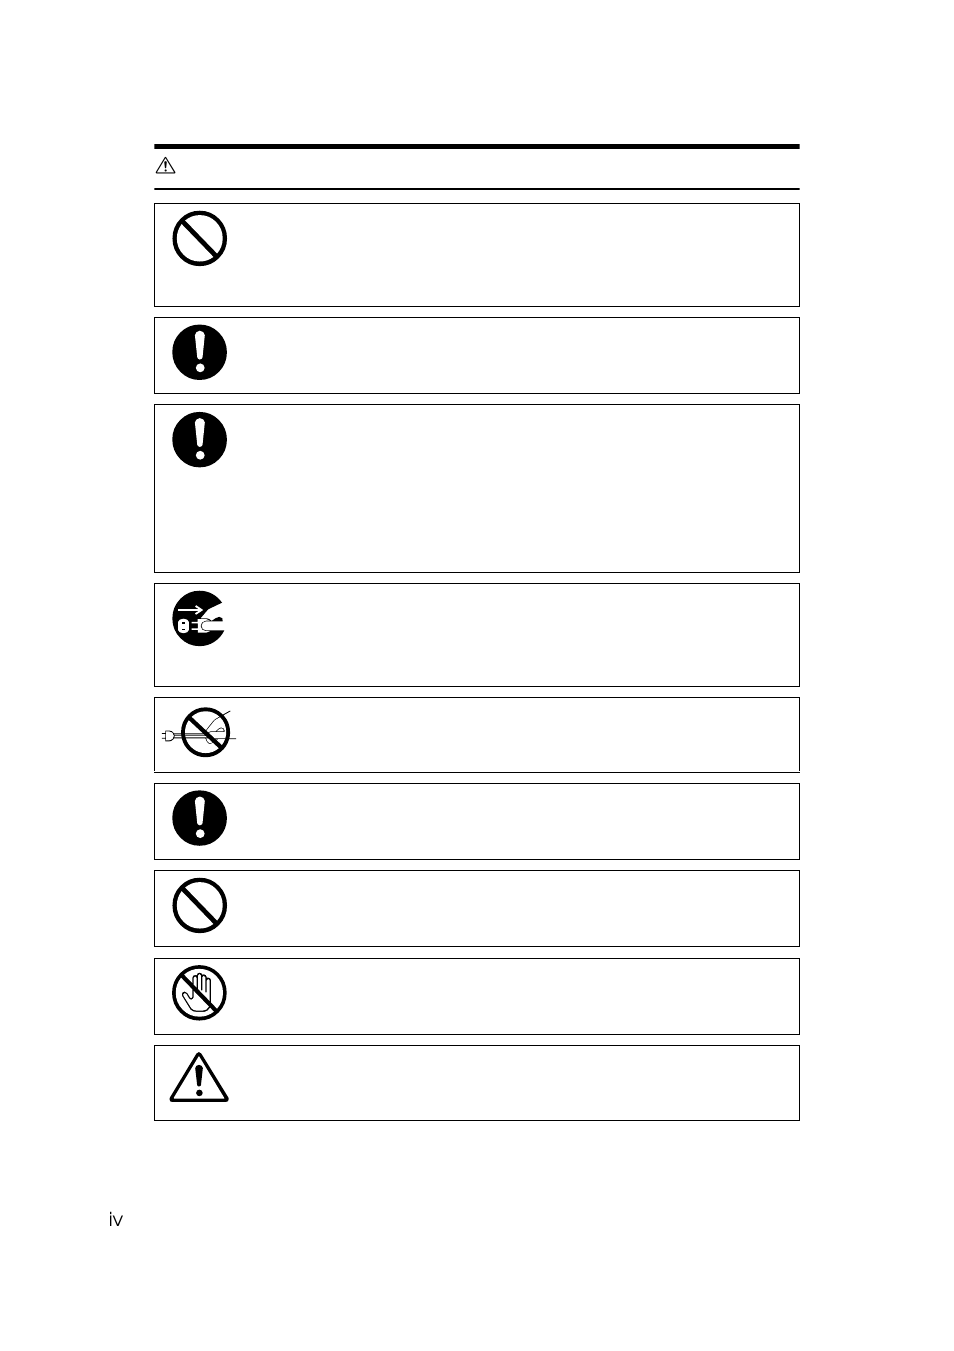Click the thick black rule at the page top
Viewport: 954px width, 1351px height.
(477, 147)
